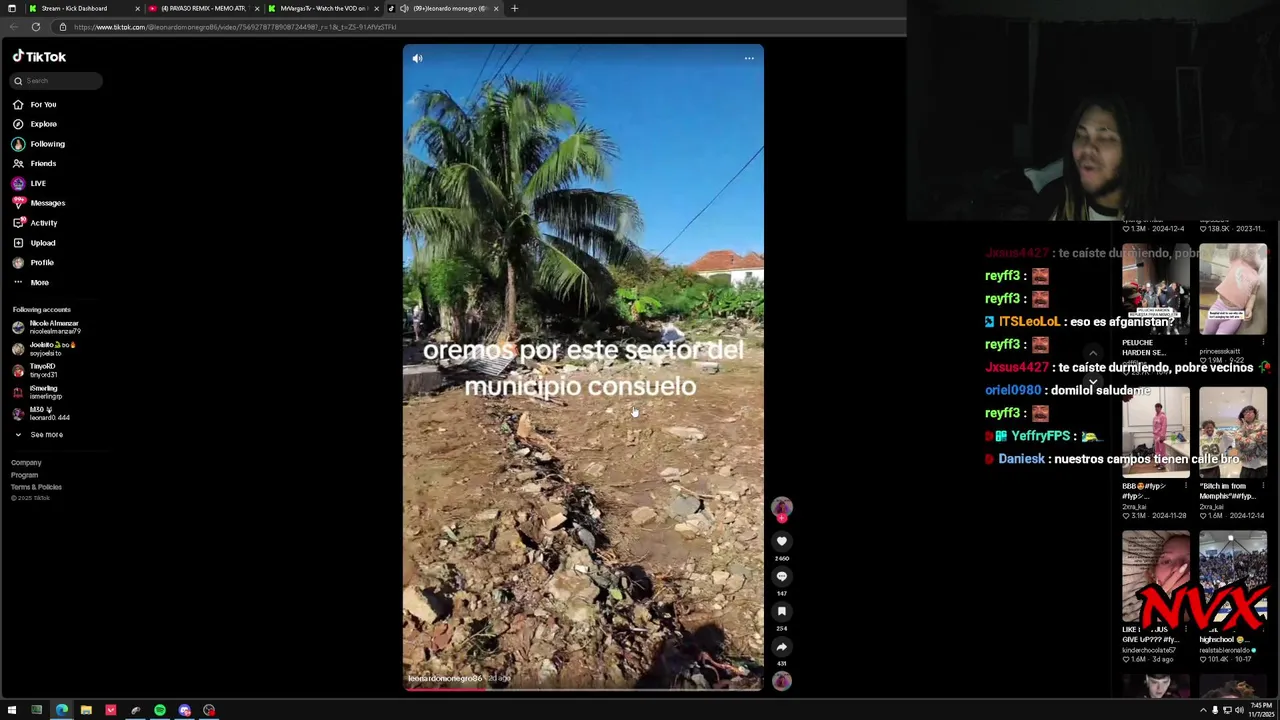Open the PELUCHE HARDEN video thumbnail
The width and height of the screenshot is (1280, 720).
(x=1156, y=289)
